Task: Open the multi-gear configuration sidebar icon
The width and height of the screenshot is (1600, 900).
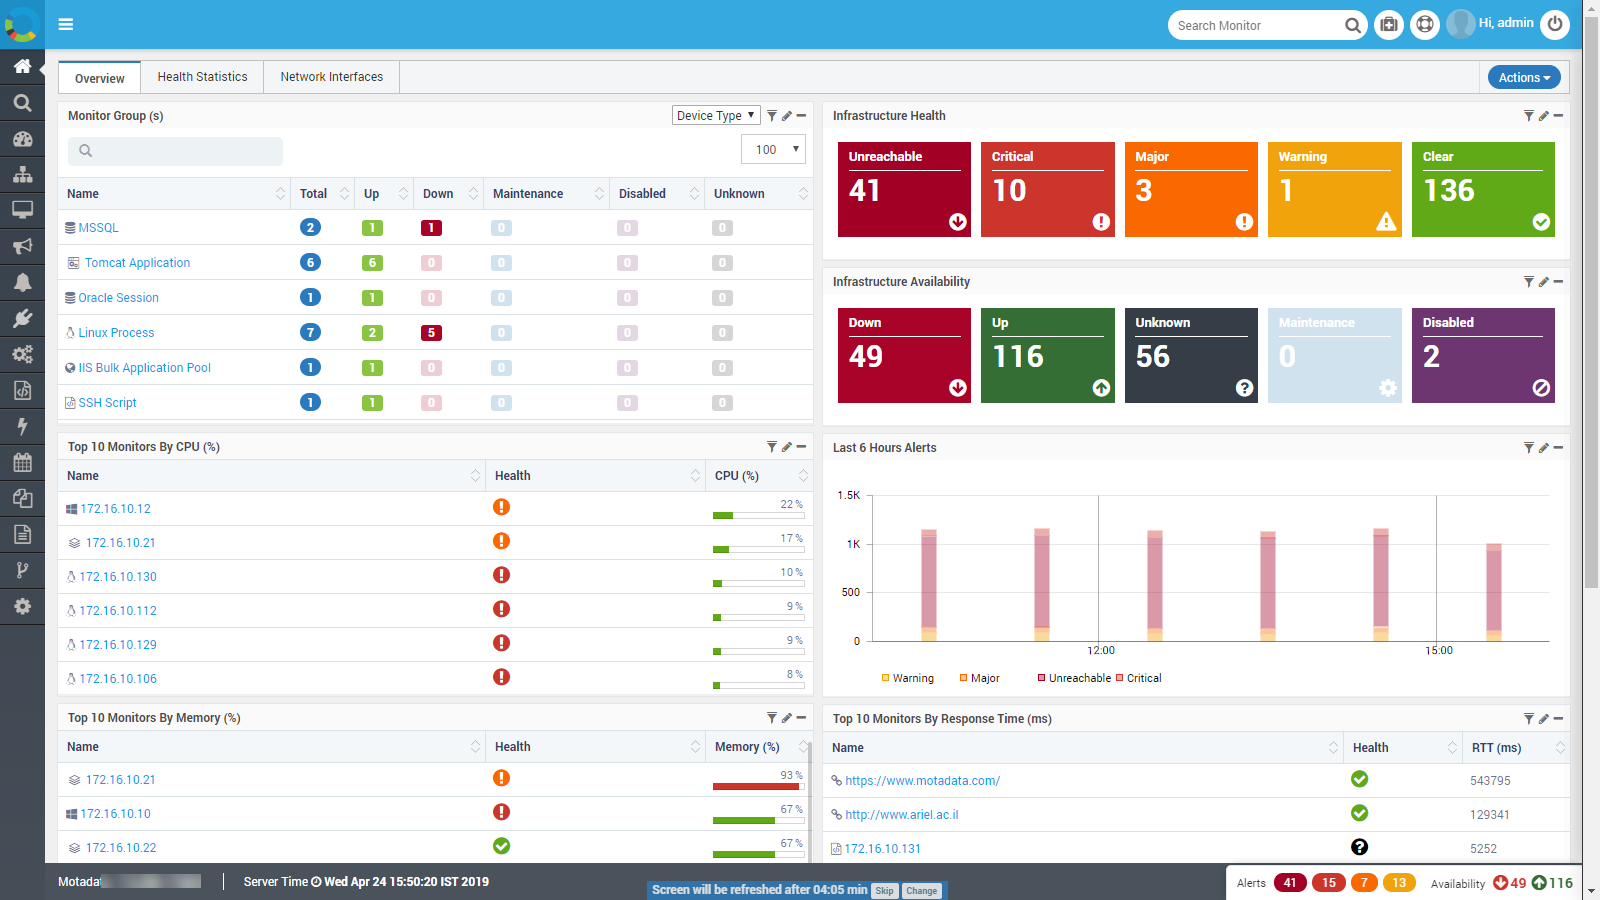Action: coord(22,354)
